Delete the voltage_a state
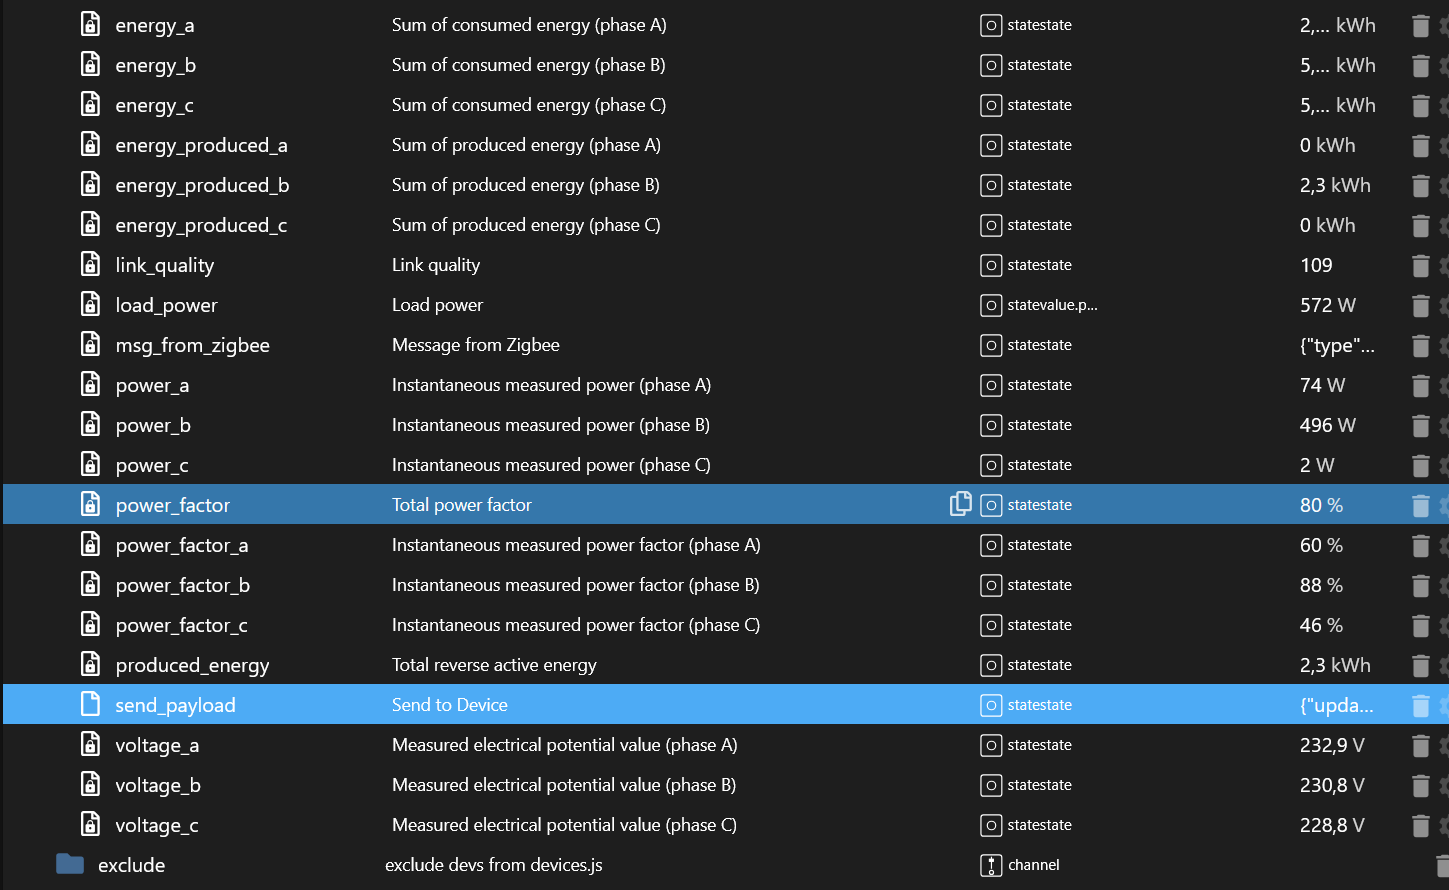Viewport: 1449px width, 890px height. point(1420,745)
